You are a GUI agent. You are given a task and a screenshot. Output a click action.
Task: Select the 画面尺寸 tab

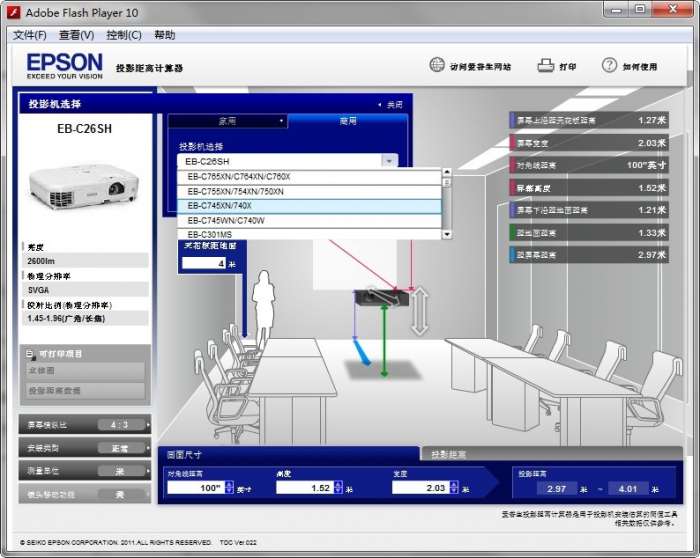pos(288,454)
